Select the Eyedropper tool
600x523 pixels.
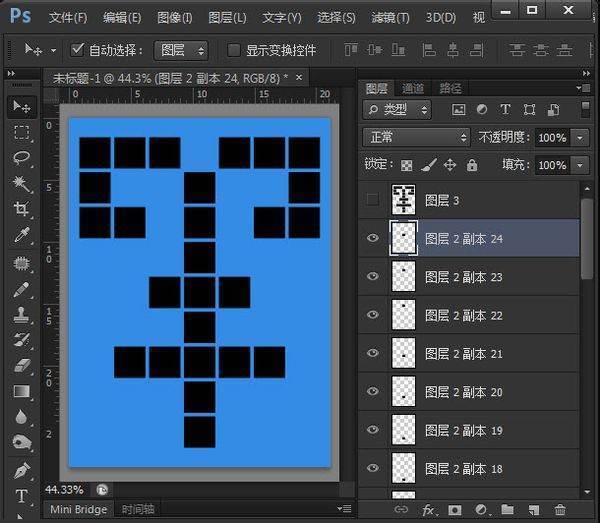tap(21, 236)
